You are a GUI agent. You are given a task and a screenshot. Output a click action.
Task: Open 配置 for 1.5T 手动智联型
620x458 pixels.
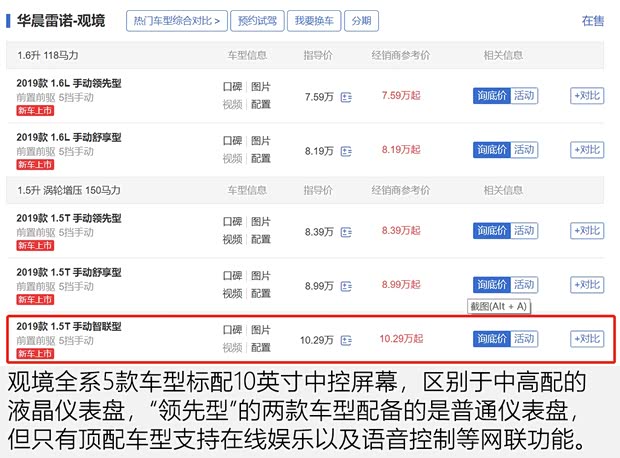pyautogui.click(x=261, y=348)
